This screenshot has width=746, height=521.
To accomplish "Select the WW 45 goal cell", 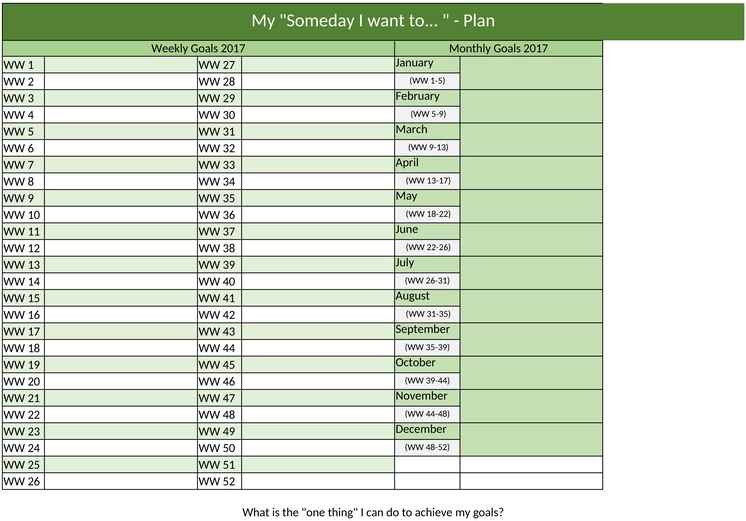I will (317, 364).
